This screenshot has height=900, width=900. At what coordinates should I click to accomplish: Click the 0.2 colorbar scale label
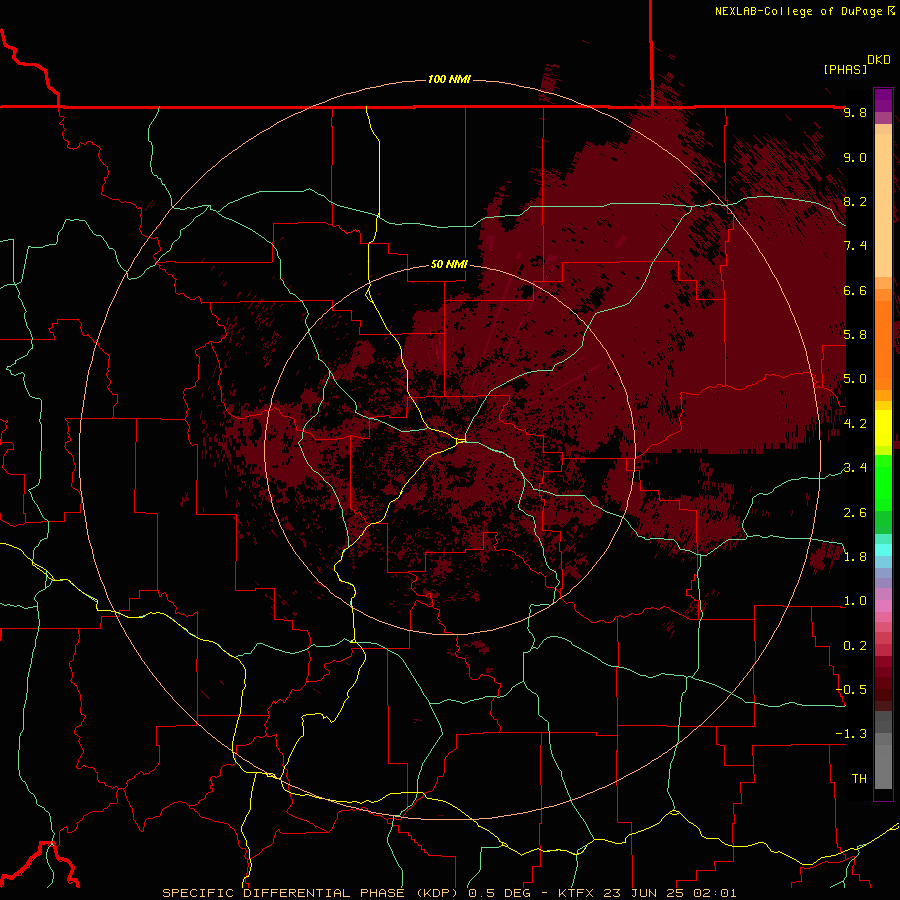(855, 646)
